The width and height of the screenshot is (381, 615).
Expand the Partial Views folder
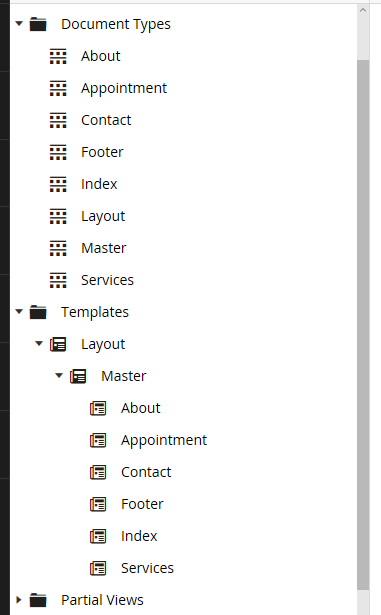[18, 600]
